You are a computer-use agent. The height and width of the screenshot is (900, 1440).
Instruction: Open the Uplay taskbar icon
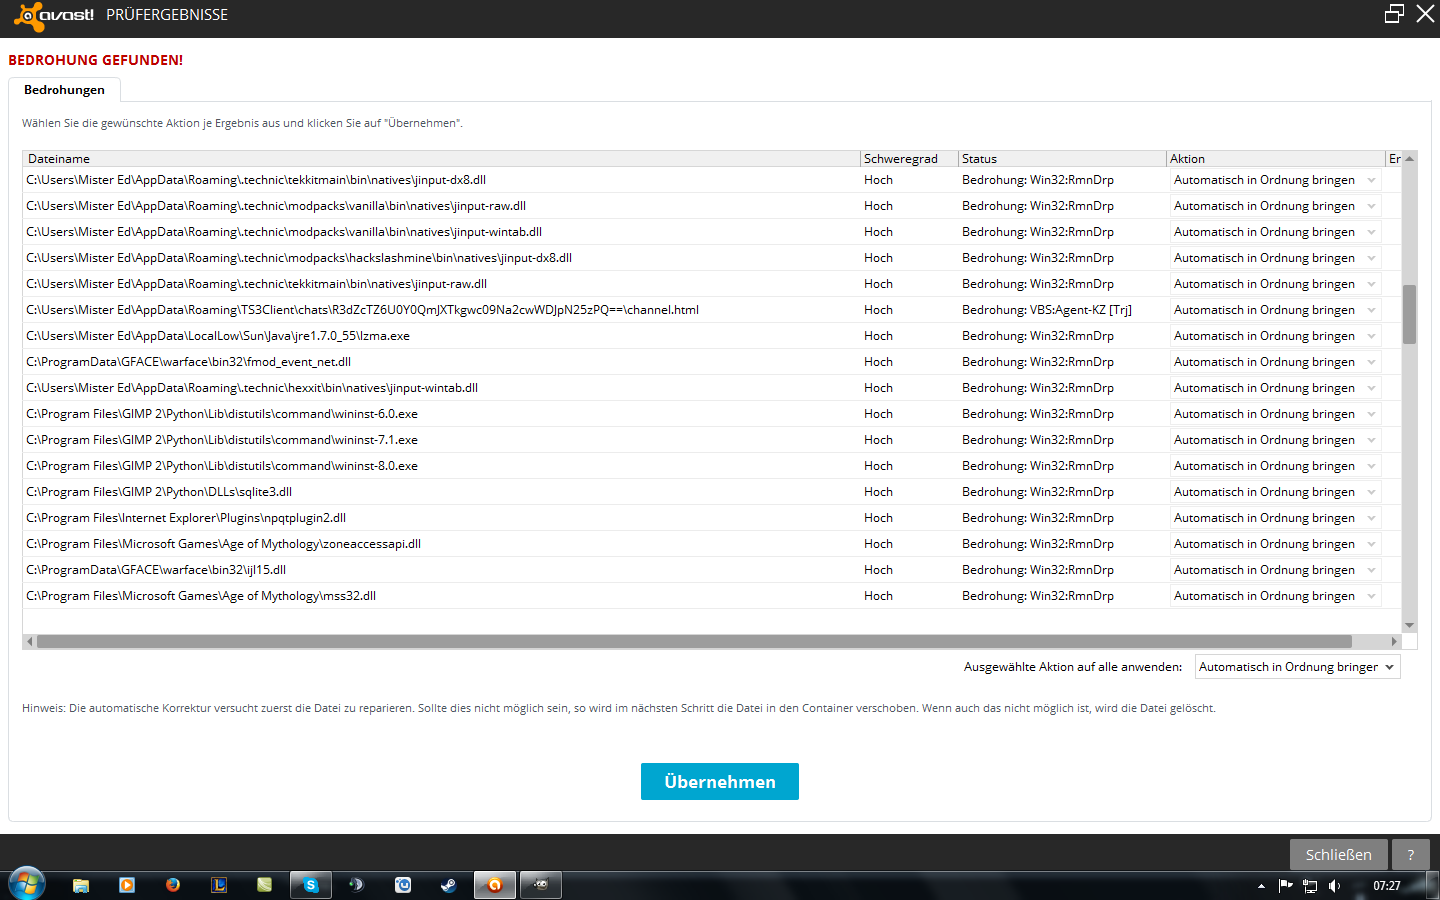tap(403, 885)
